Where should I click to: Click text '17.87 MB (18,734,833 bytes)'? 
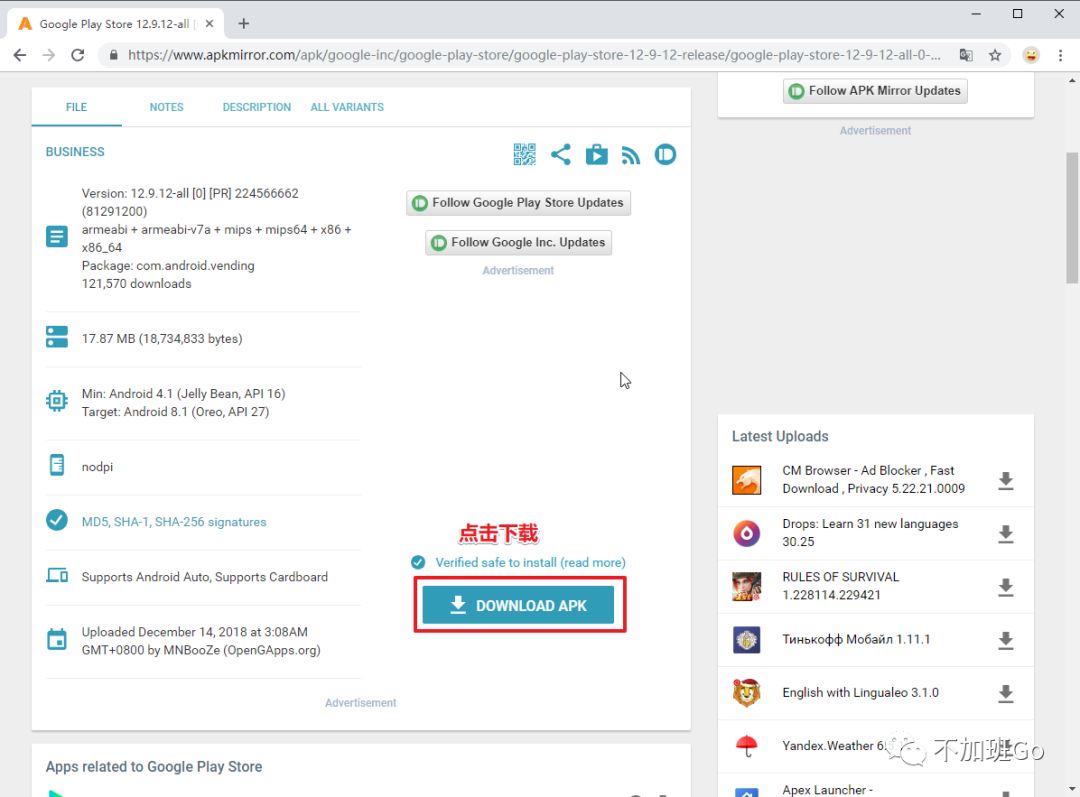pos(162,339)
